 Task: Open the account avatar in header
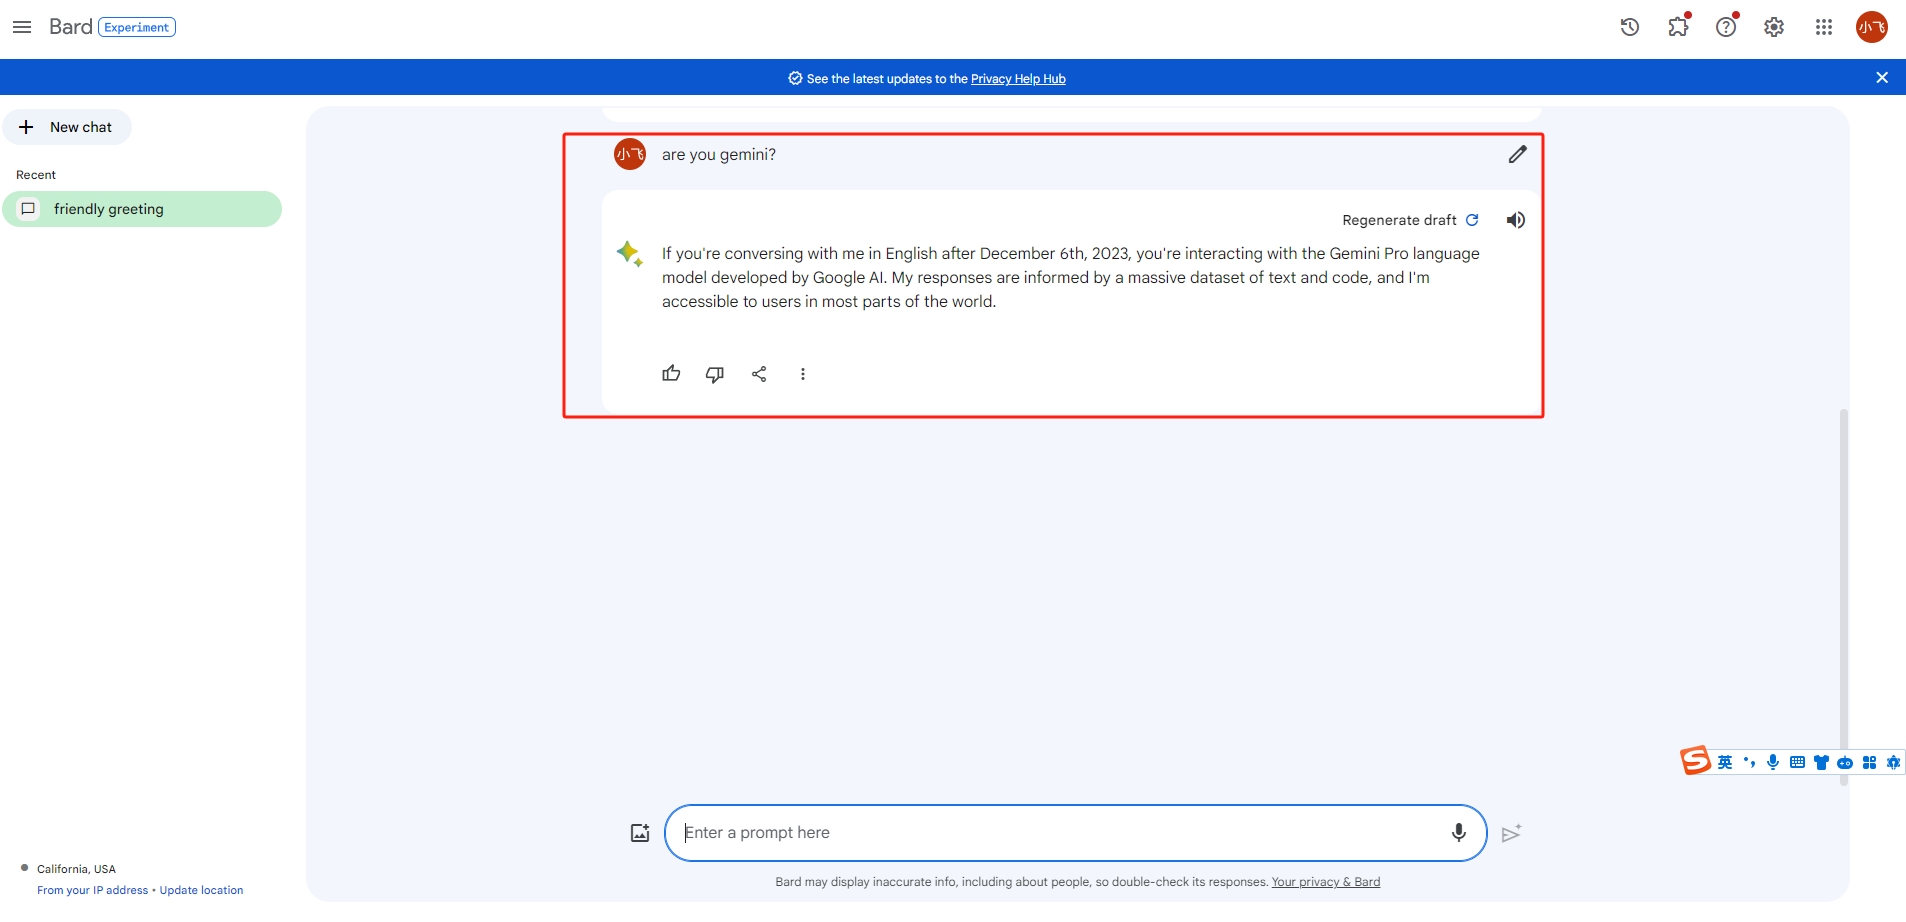tap(1872, 27)
